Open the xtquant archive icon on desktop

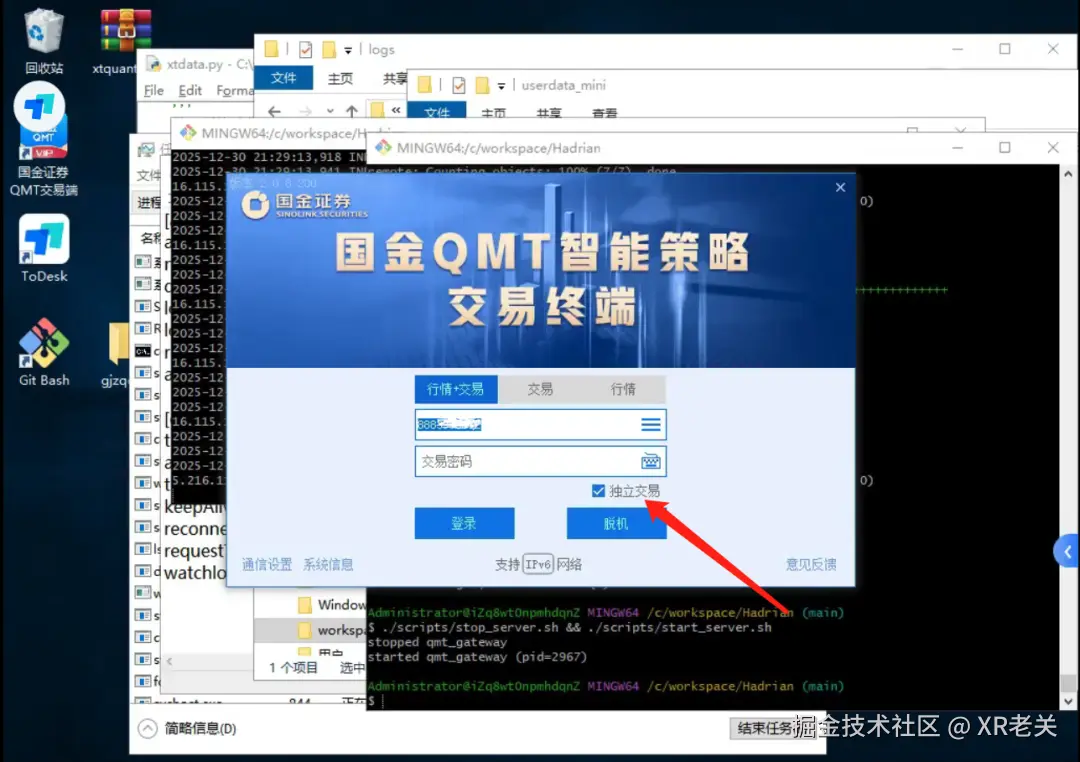(124, 40)
